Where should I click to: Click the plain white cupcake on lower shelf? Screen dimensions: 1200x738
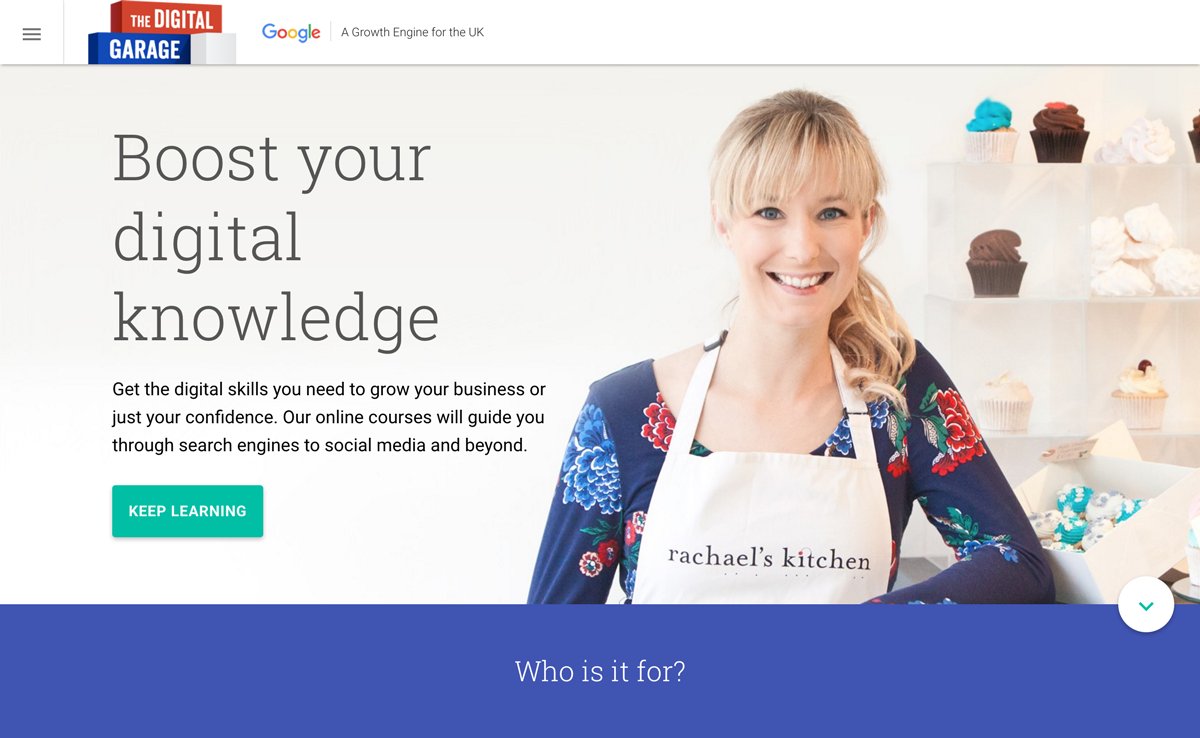[x=1003, y=401]
